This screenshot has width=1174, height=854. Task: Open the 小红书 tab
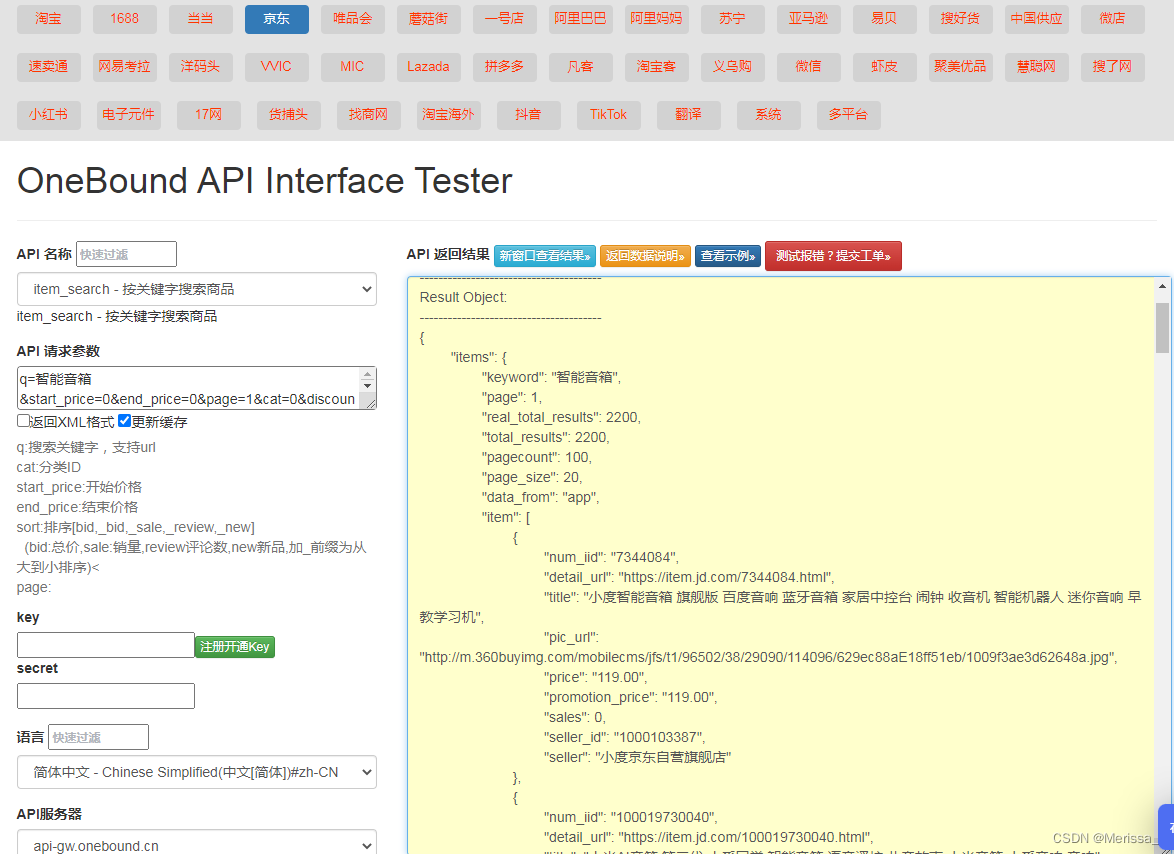point(49,115)
